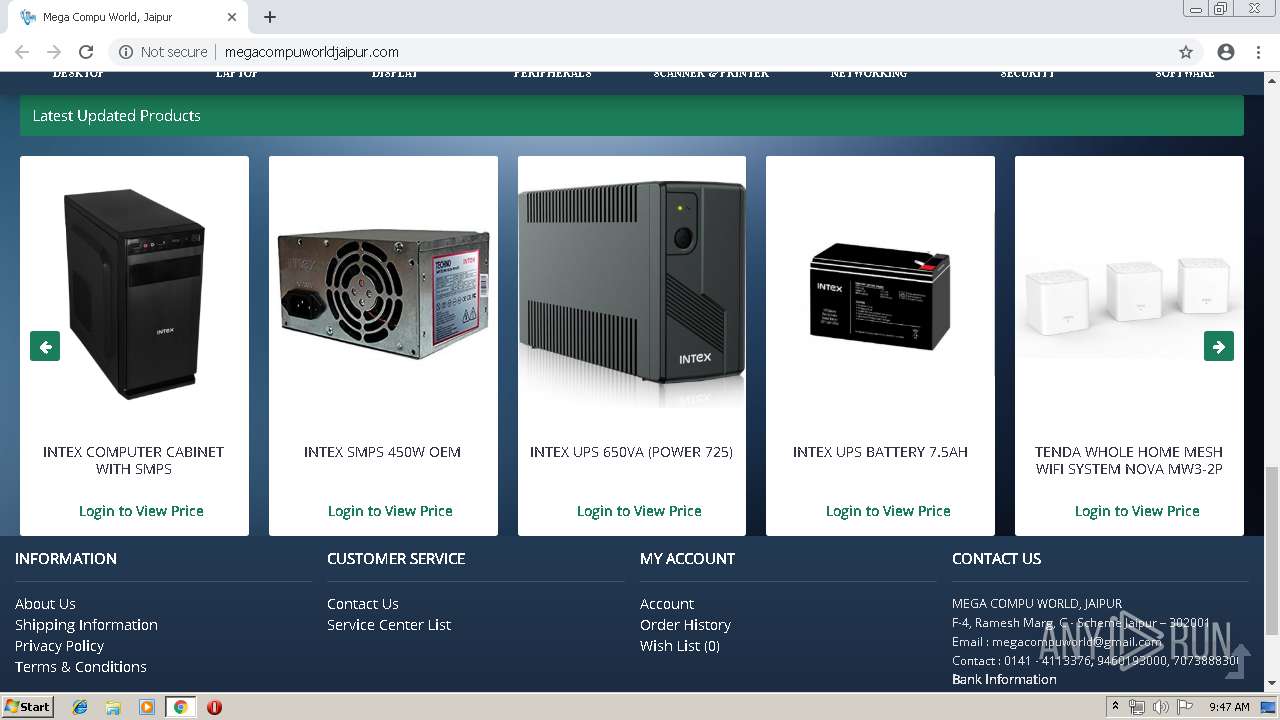The image size is (1280, 720).
Task: Open Chrome profile account icon
Action: tap(1226, 52)
